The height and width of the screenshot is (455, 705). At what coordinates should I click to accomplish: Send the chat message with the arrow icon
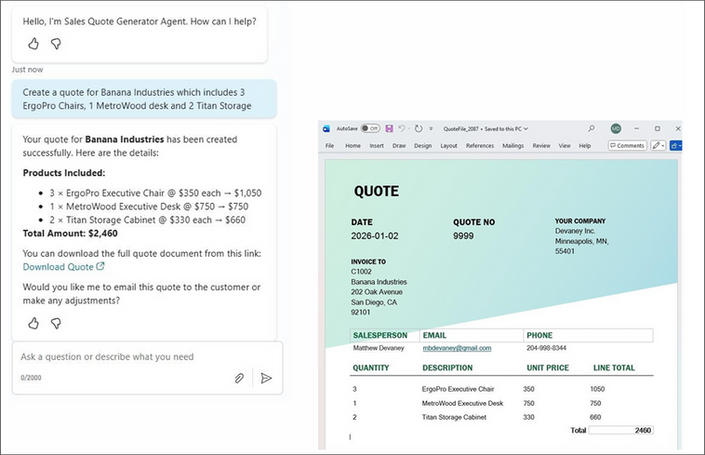pyautogui.click(x=266, y=378)
